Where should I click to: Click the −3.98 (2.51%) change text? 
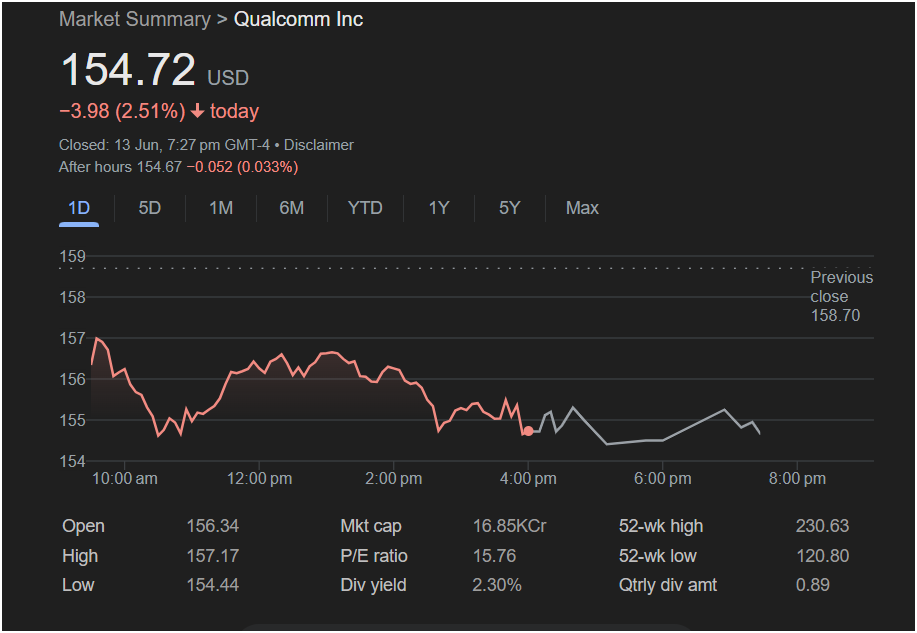122,111
